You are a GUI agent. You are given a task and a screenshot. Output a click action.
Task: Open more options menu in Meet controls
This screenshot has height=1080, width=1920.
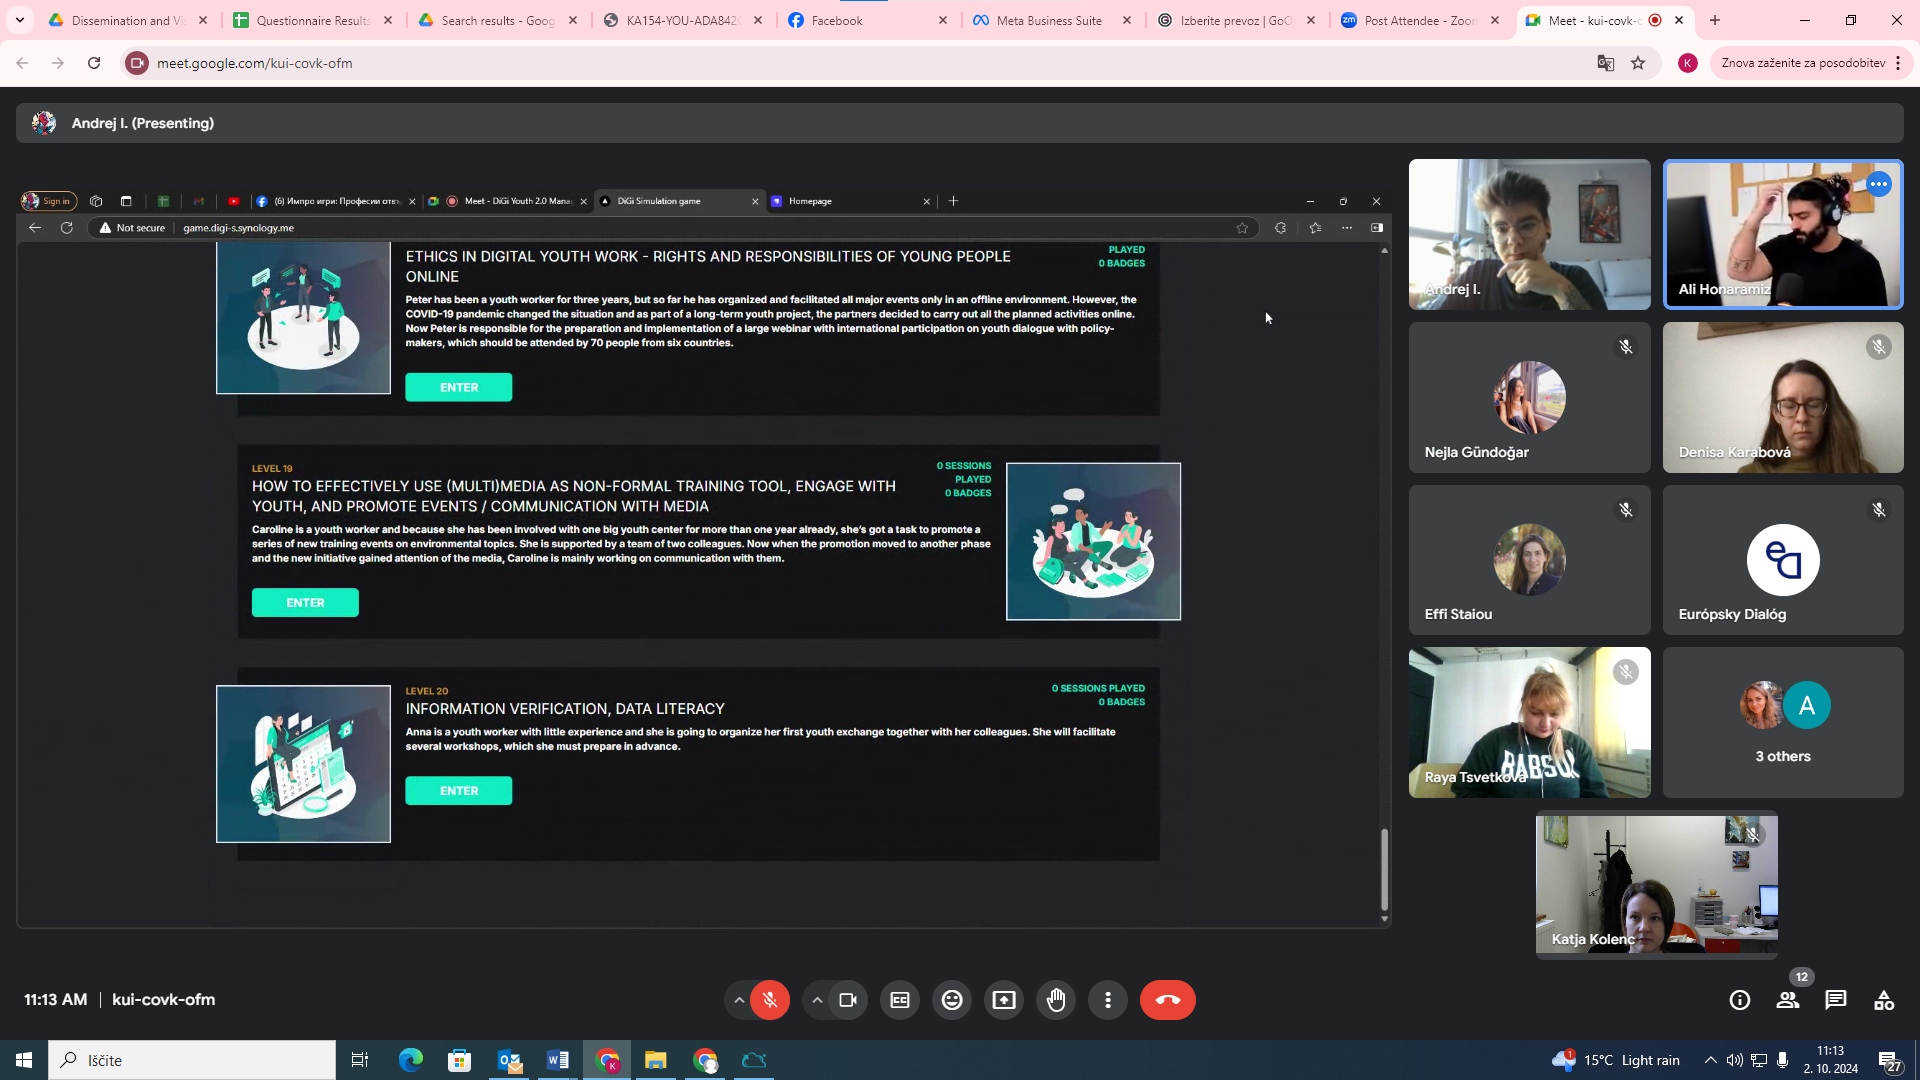1108,1000
